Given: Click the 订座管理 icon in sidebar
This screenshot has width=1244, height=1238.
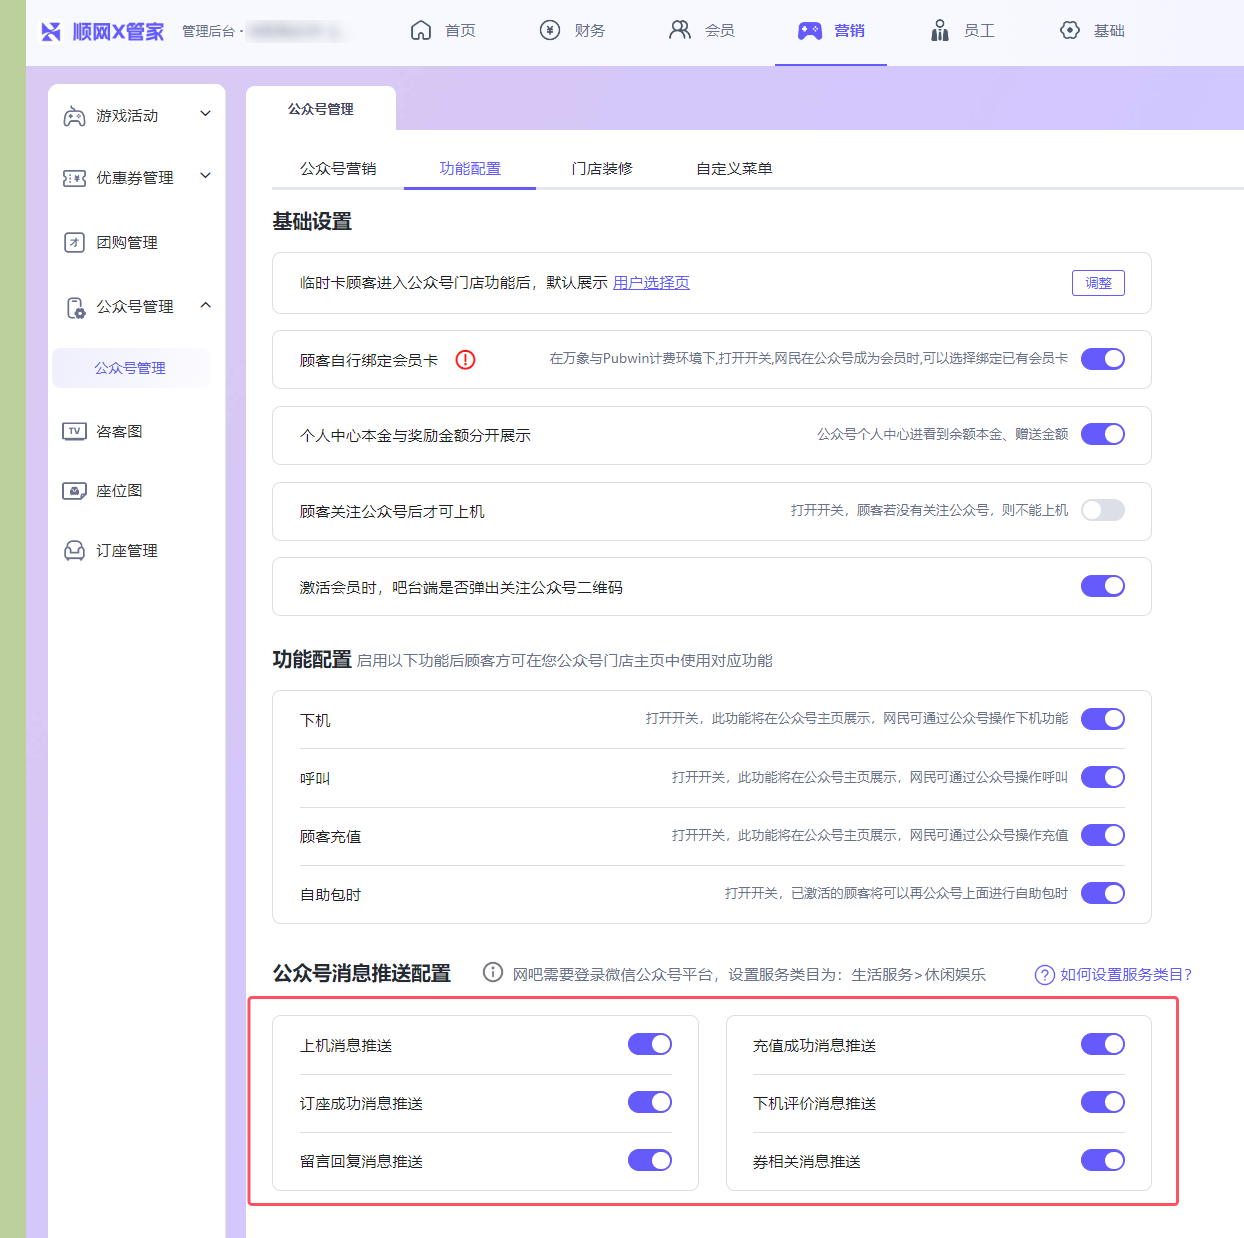Looking at the screenshot, I should click(74, 551).
